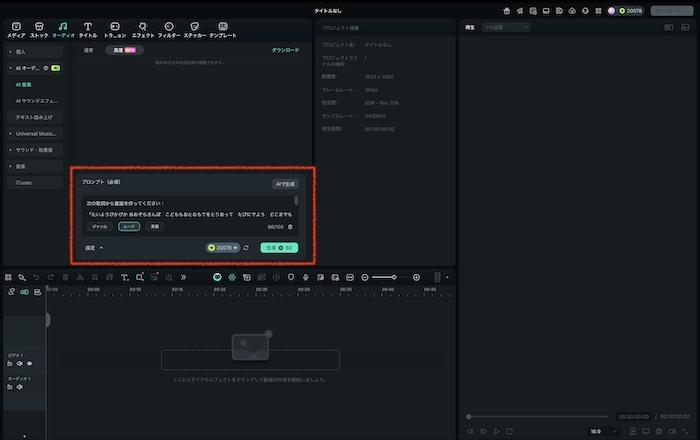Image resolution: width=700 pixels, height=440 pixels.
Task: Mute the オーディオ 1 track
Action: click(x=19, y=387)
